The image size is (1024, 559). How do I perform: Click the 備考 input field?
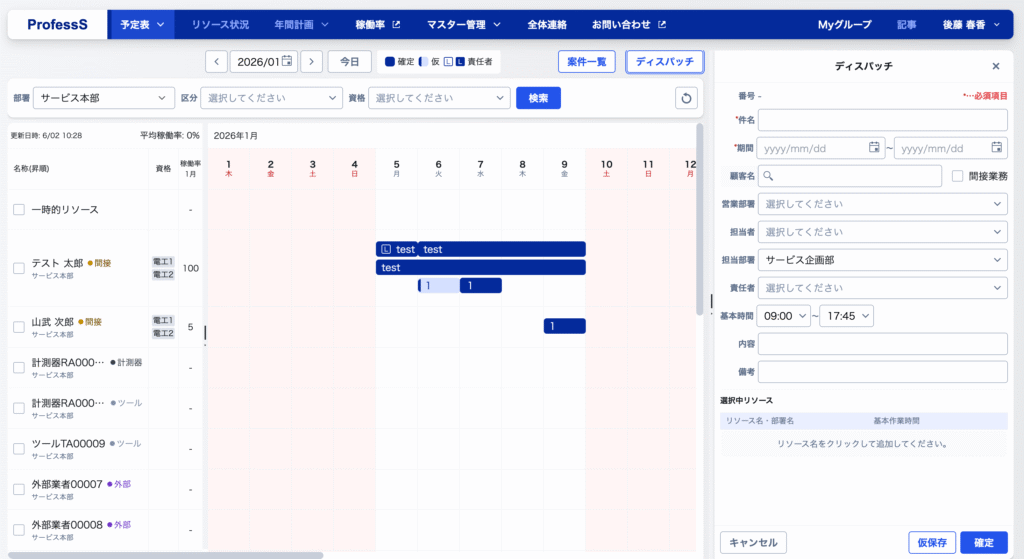(x=882, y=372)
